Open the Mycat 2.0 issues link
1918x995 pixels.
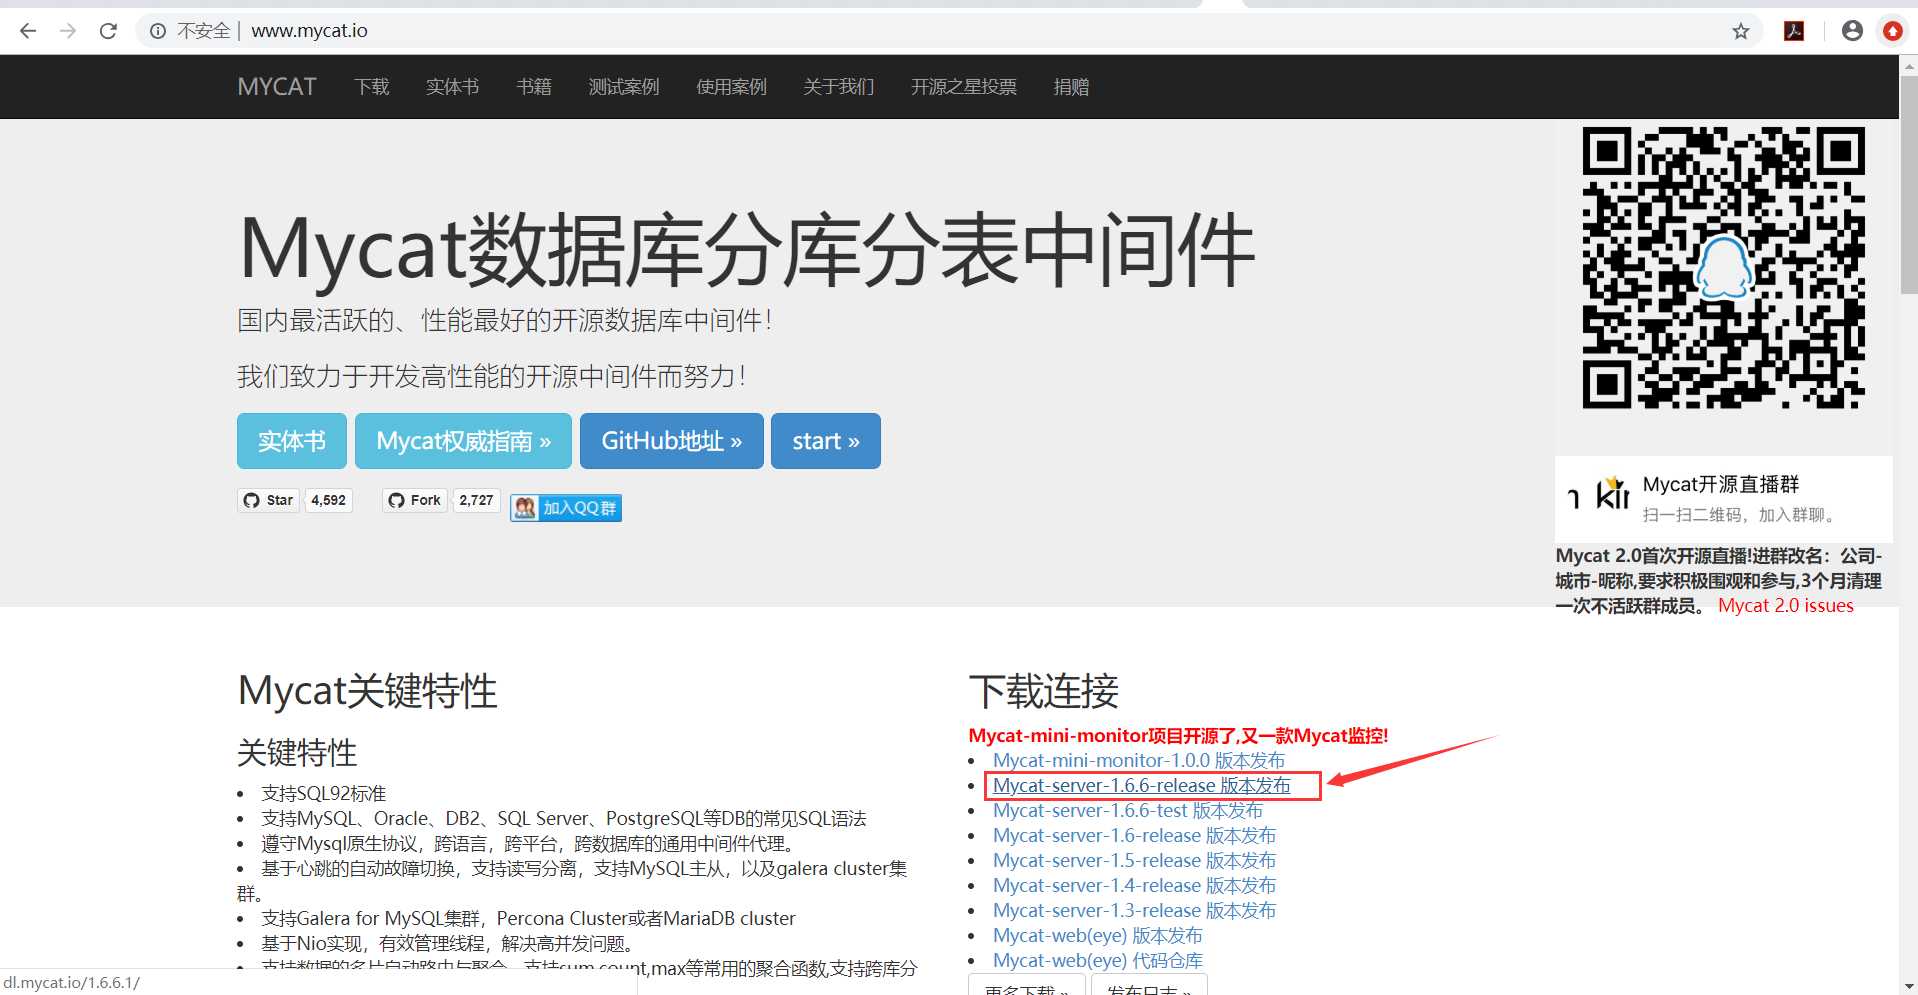point(1785,606)
